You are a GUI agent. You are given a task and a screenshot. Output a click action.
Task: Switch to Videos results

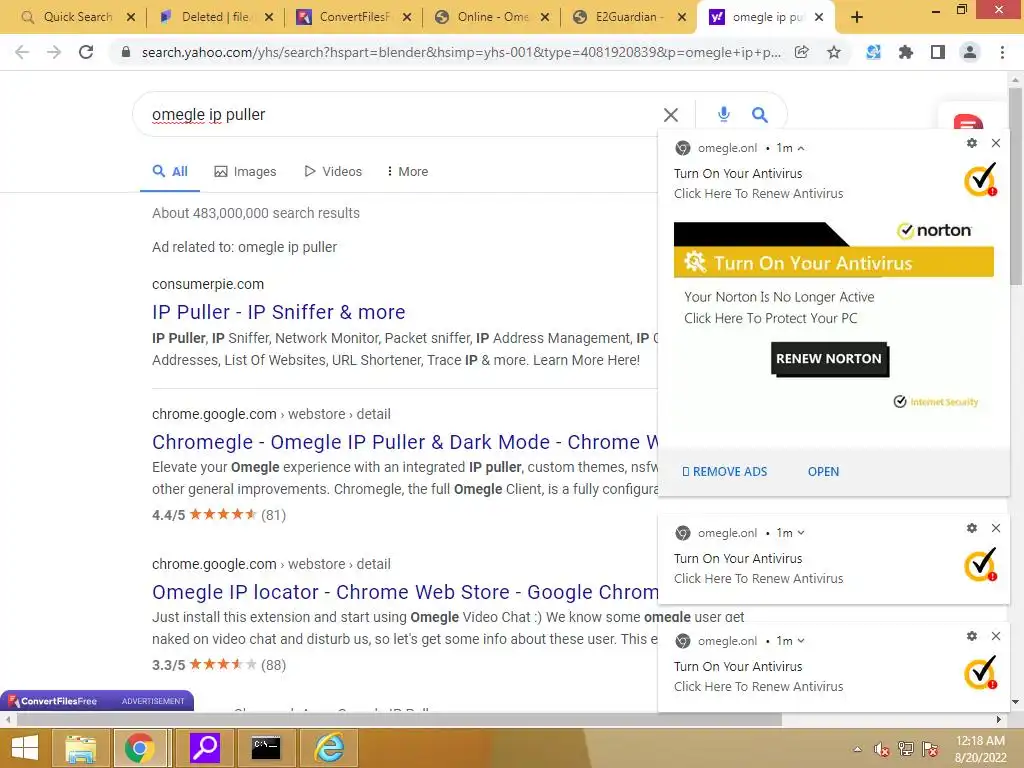point(333,172)
